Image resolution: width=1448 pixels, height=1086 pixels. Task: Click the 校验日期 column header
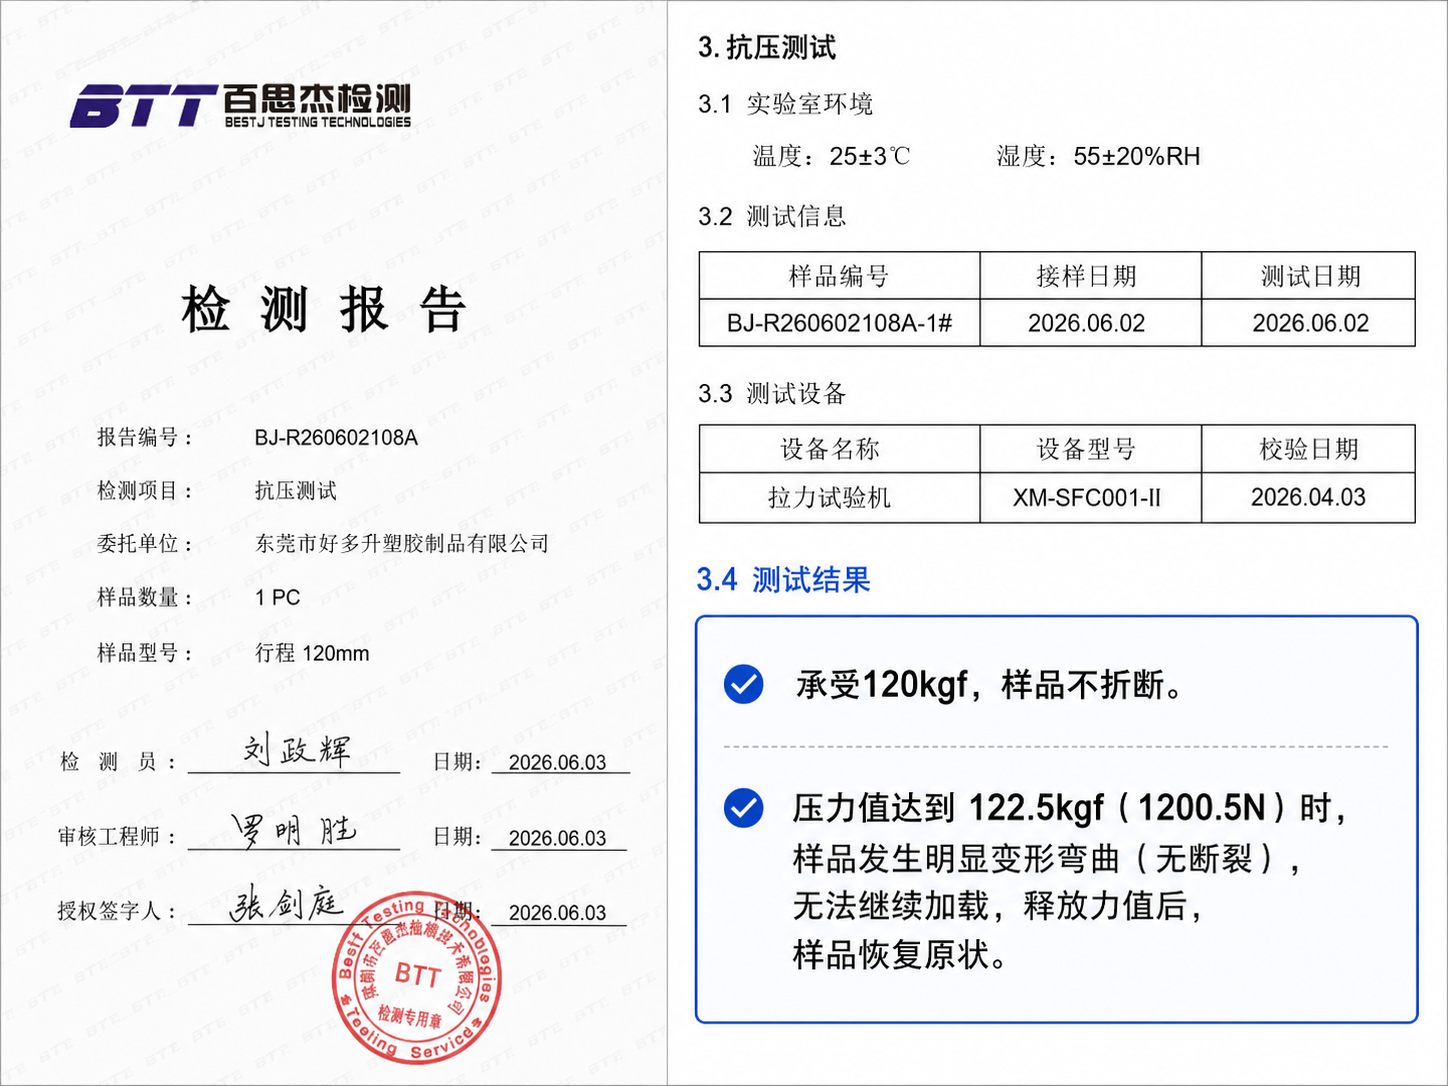click(x=1309, y=449)
